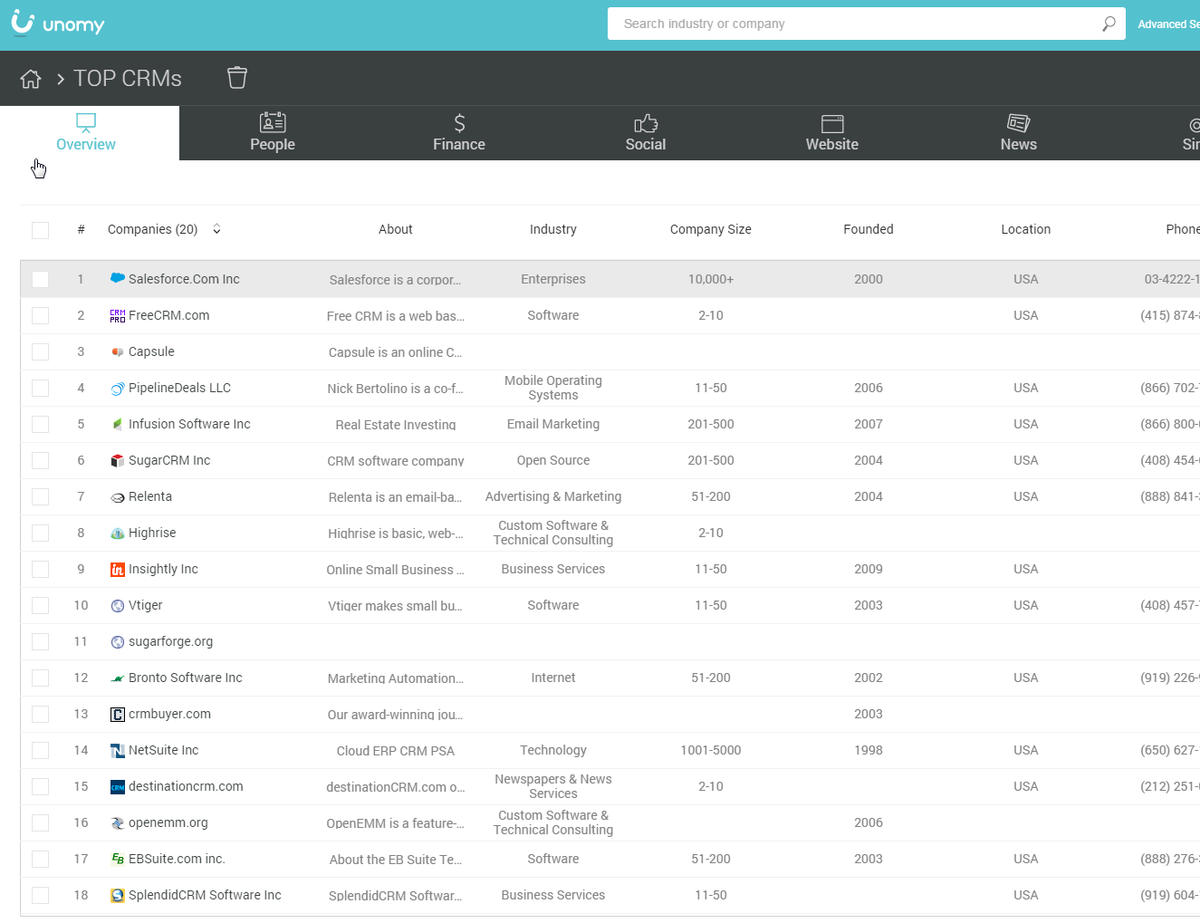Viewport: 1200px width, 923px height.
Task: Click the destinationcrm.com logo icon
Action: 118,787
